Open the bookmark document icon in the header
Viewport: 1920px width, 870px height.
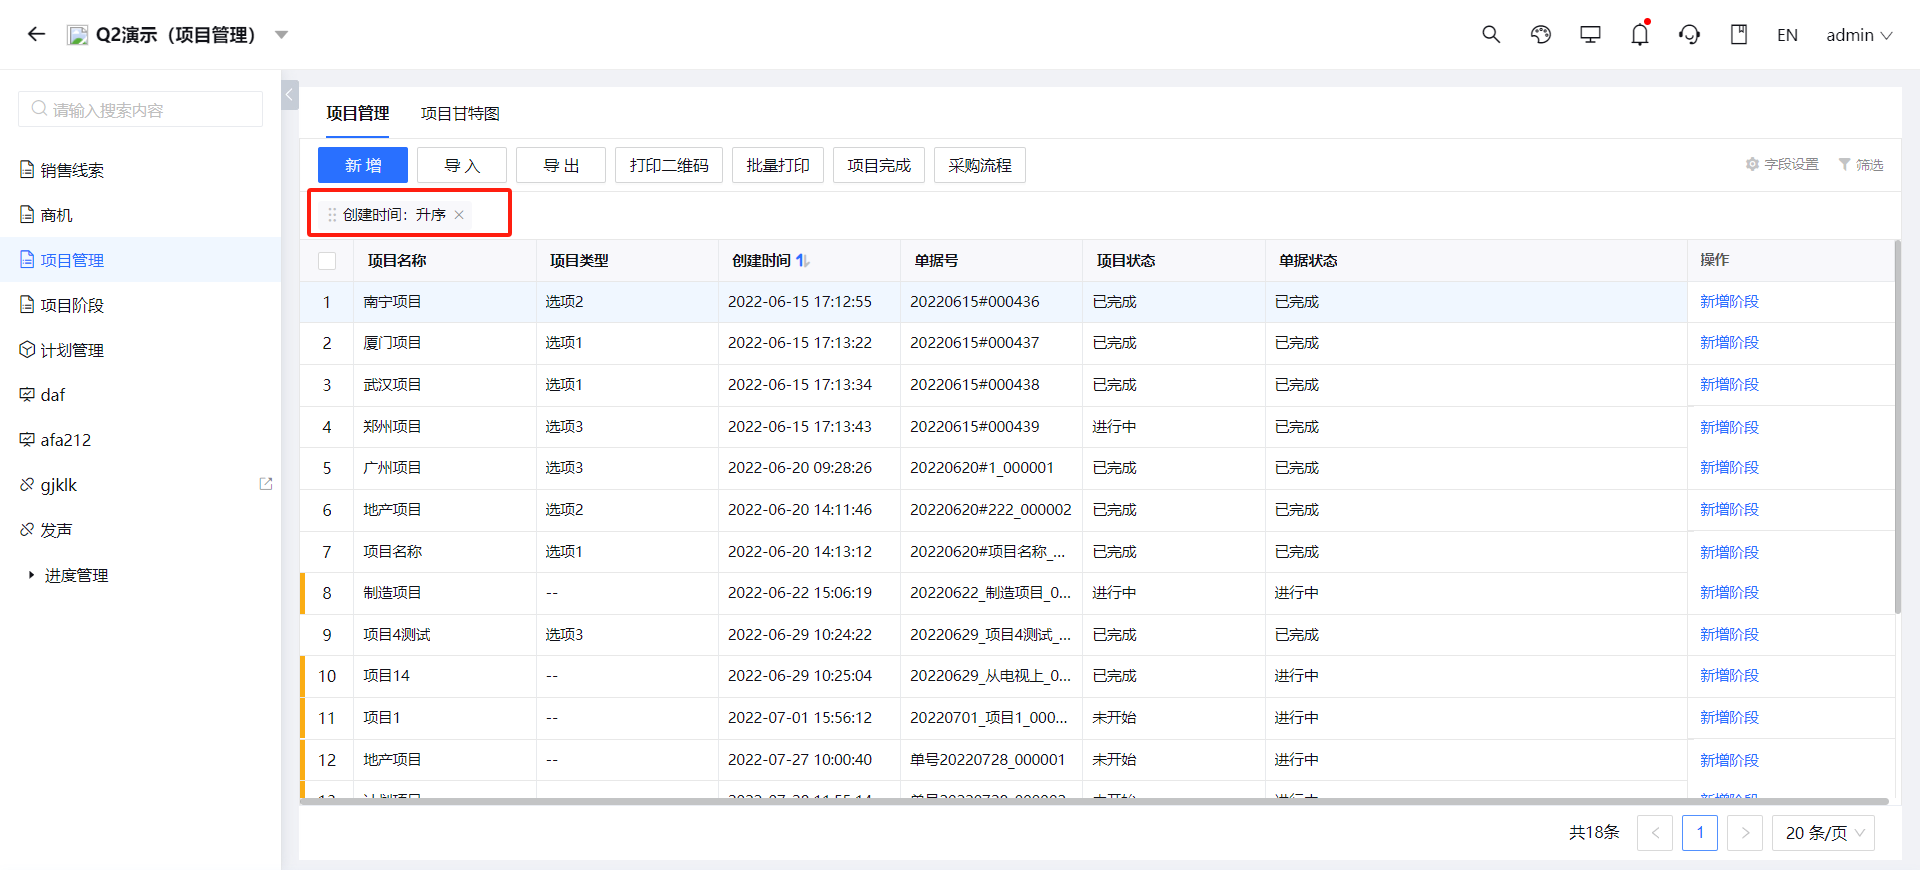point(1739,34)
